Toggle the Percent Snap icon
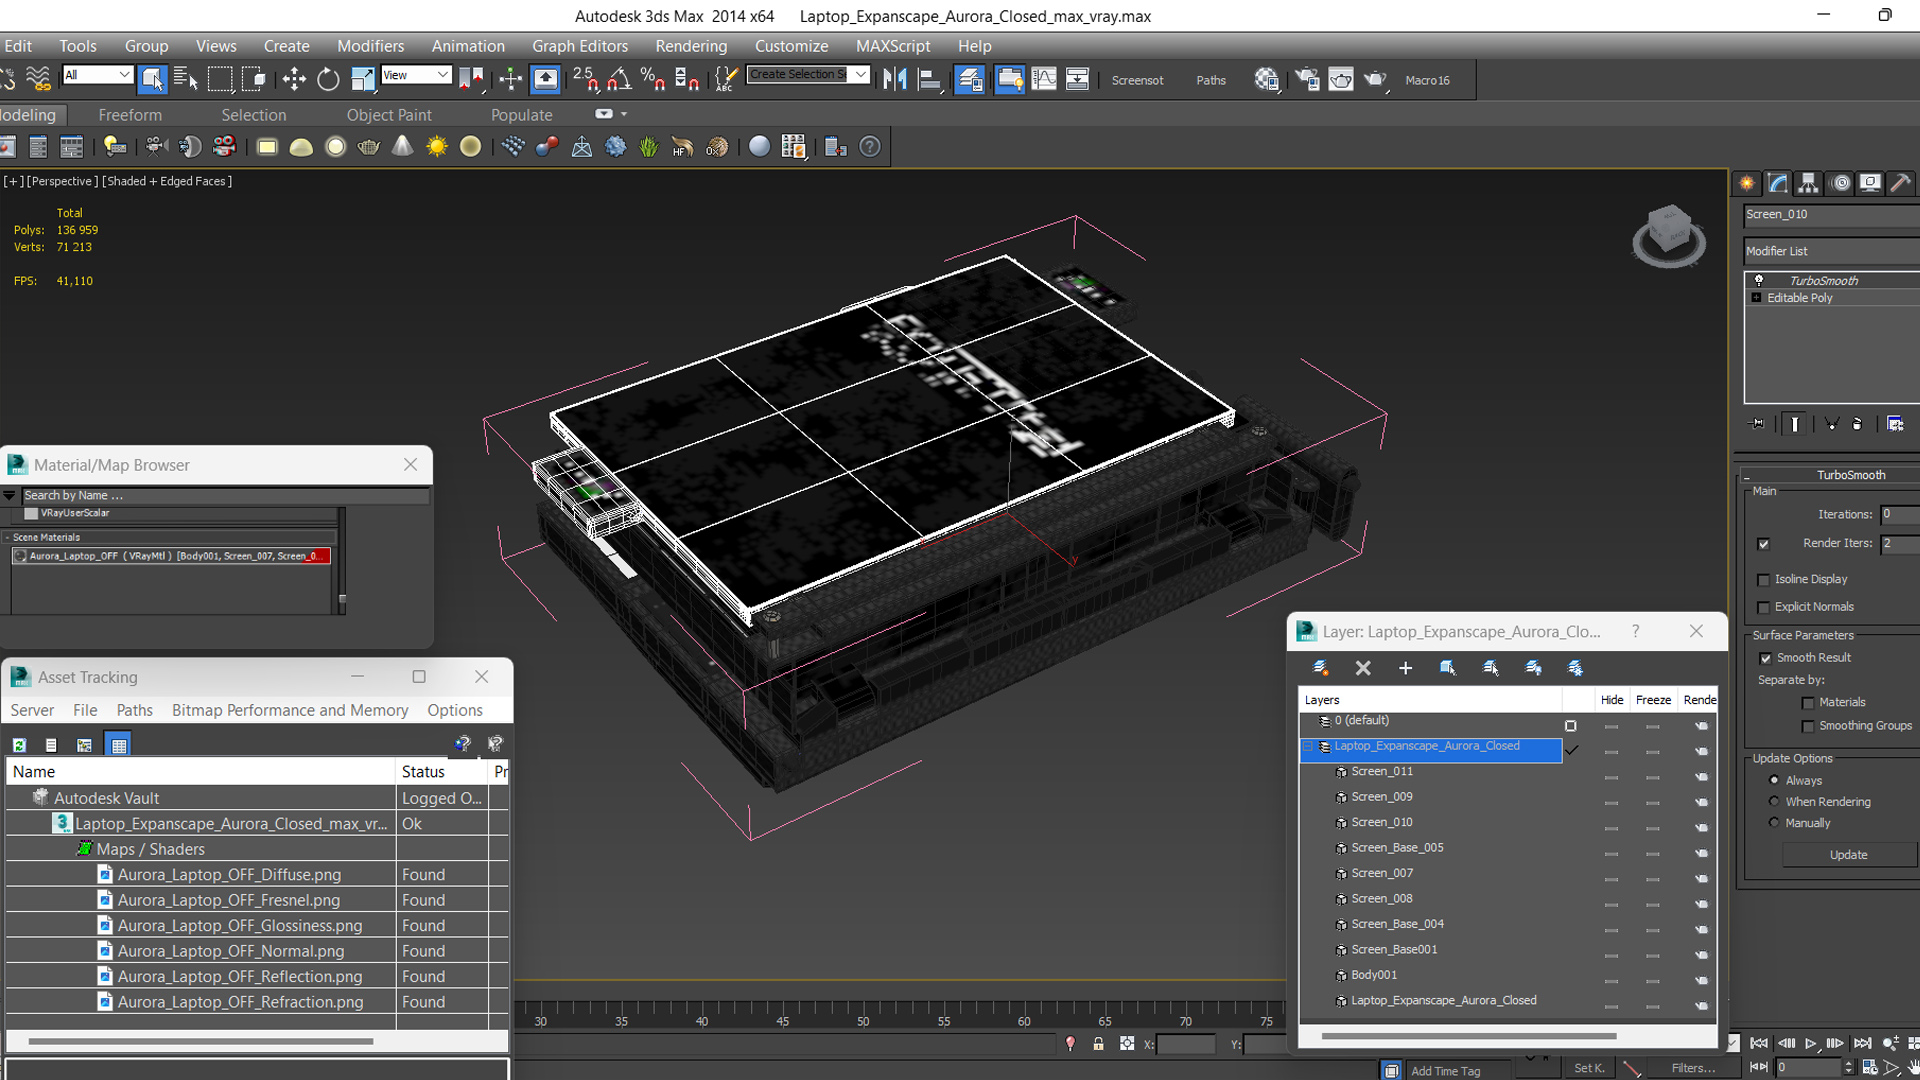The image size is (1920, 1080). pyautogui.click(x=653, y=79)
